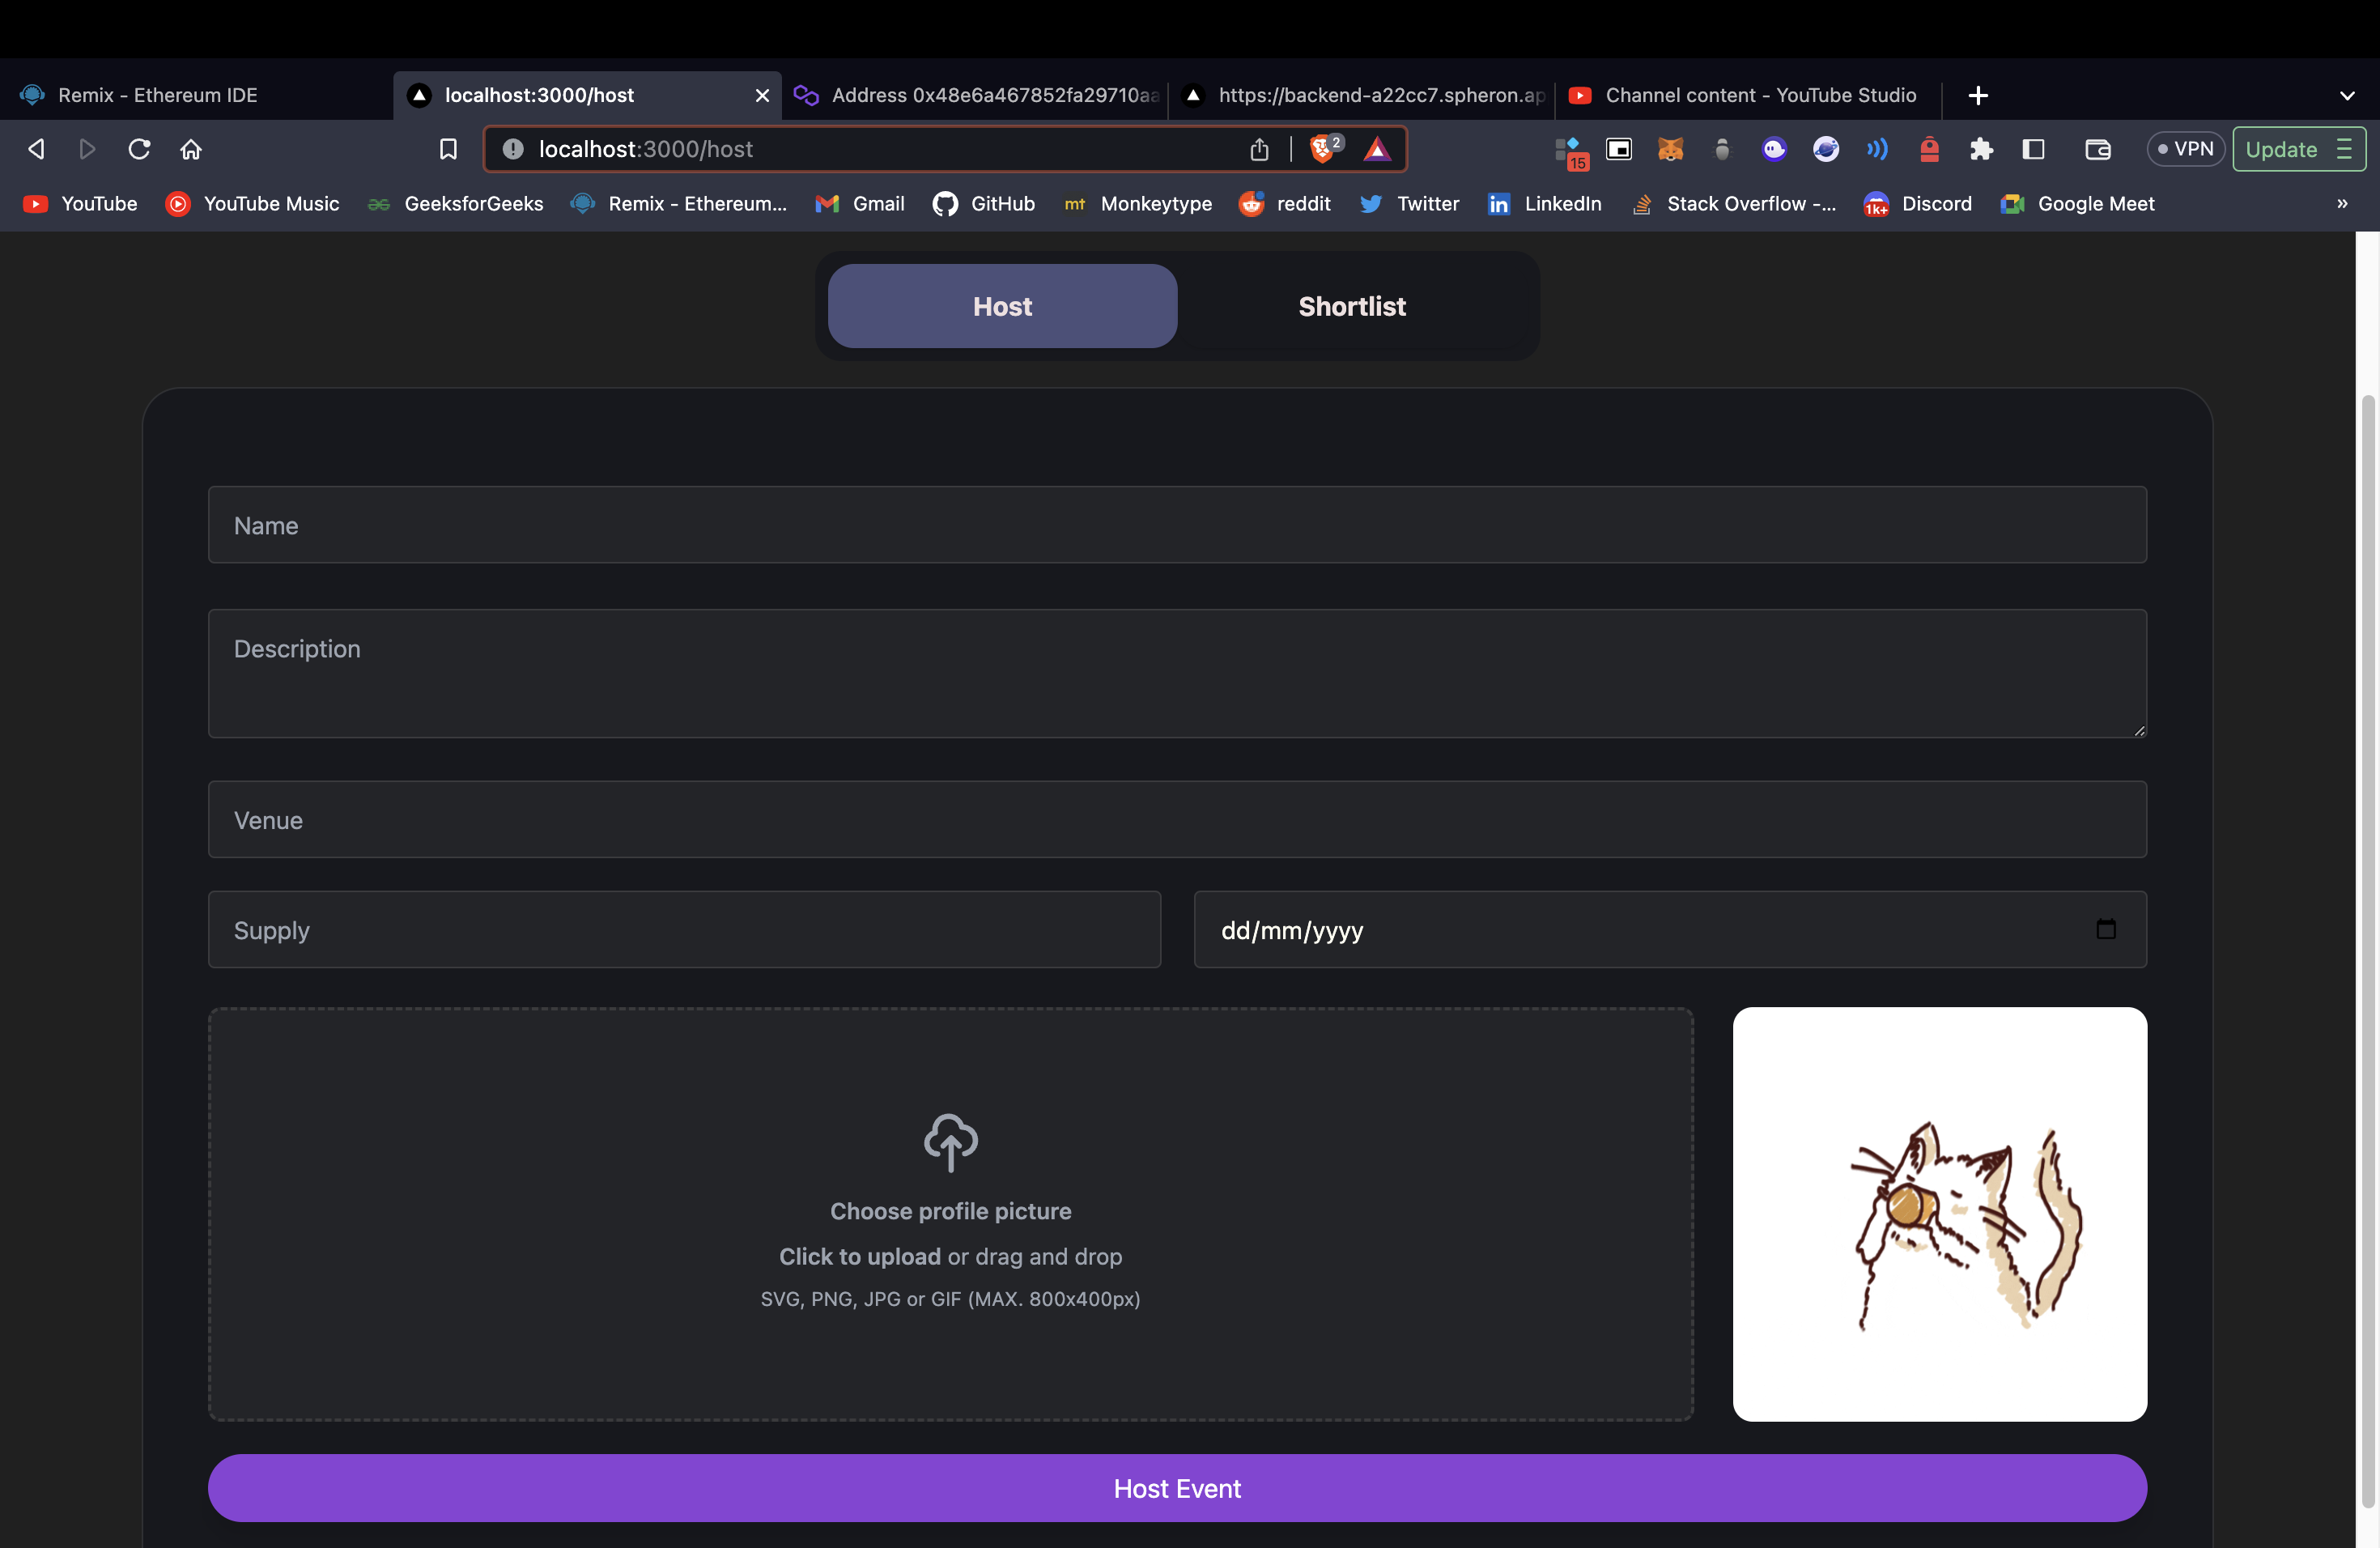Switch to Remix - Ethereum IDE tab
The height and width of the screenshot is (1548, 2380).
click(158, 95)
